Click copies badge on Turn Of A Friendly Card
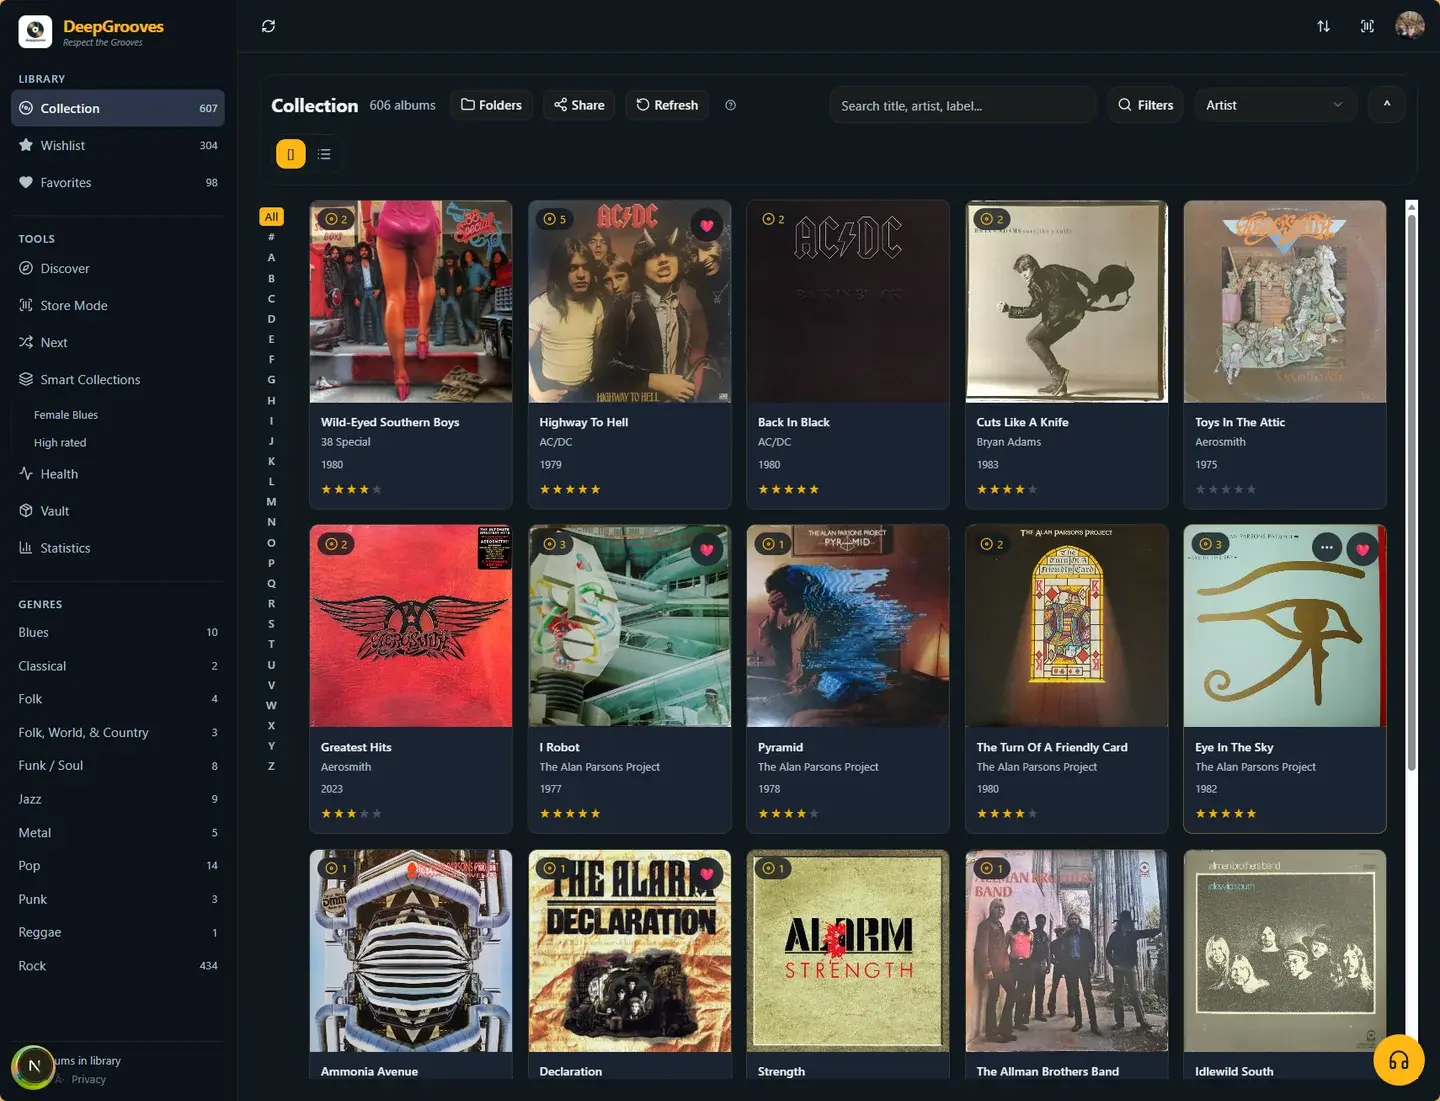Viewport: 1440px width, 1101px height. 992,544
